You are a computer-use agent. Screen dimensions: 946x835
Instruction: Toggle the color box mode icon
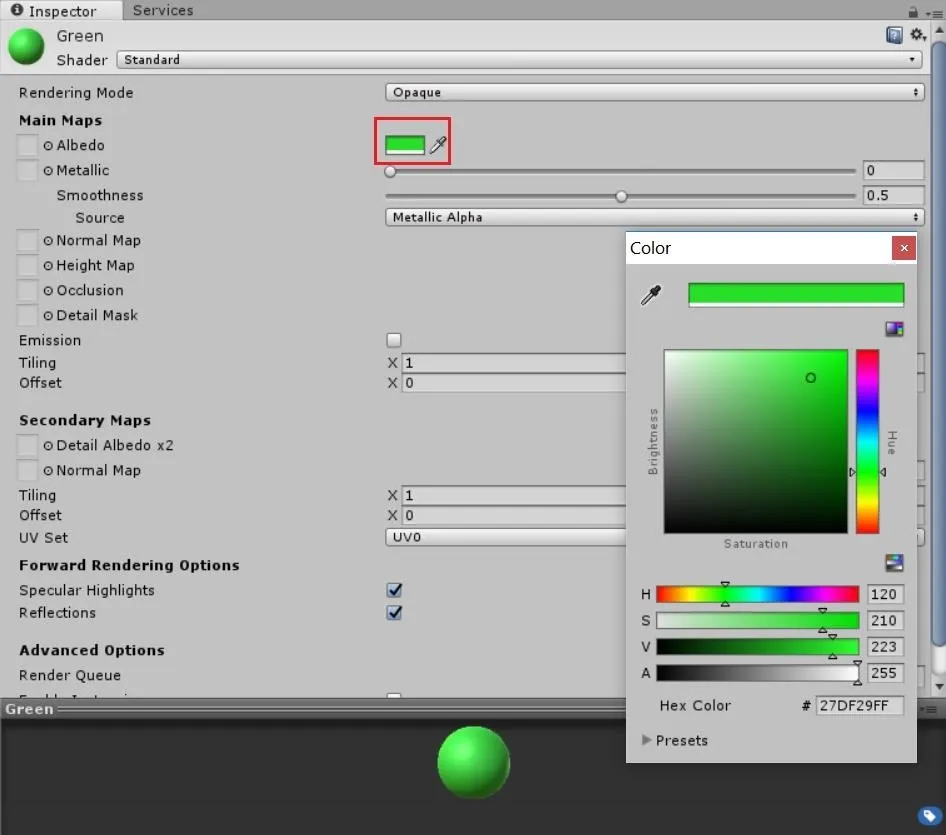pos(894,329)
